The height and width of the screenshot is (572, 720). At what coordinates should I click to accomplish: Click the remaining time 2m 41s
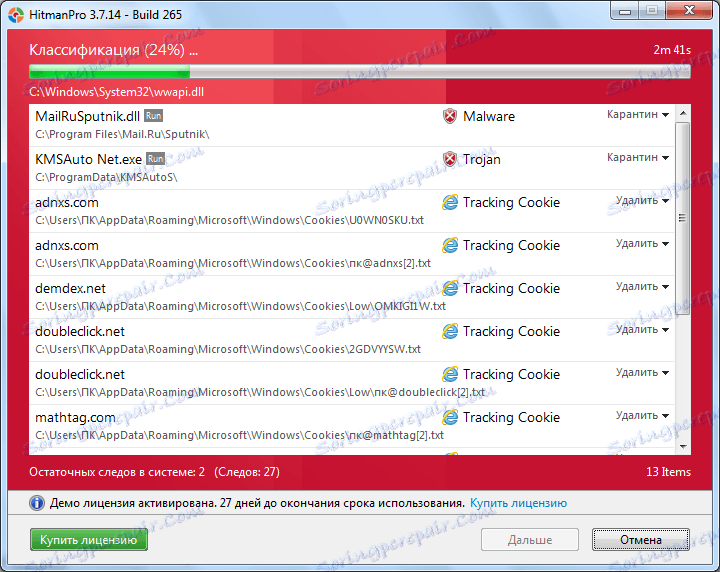pyautogui.click(x=672, y=50)
